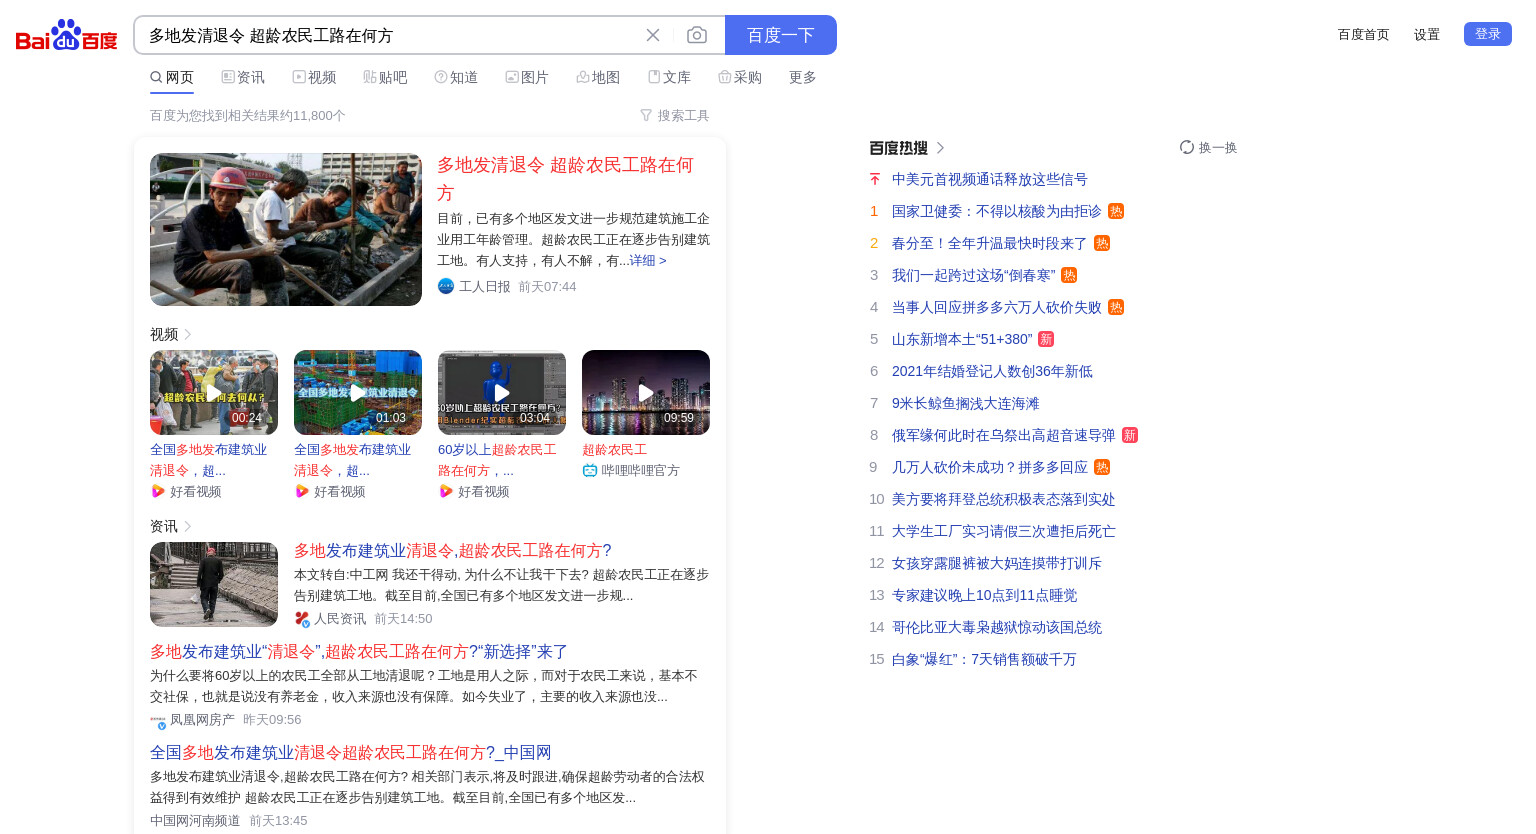Image resolution: width=1536 pixels, height=834 pixels.
Task: Switch to the 资讯 tab
Action: (243, 77)
